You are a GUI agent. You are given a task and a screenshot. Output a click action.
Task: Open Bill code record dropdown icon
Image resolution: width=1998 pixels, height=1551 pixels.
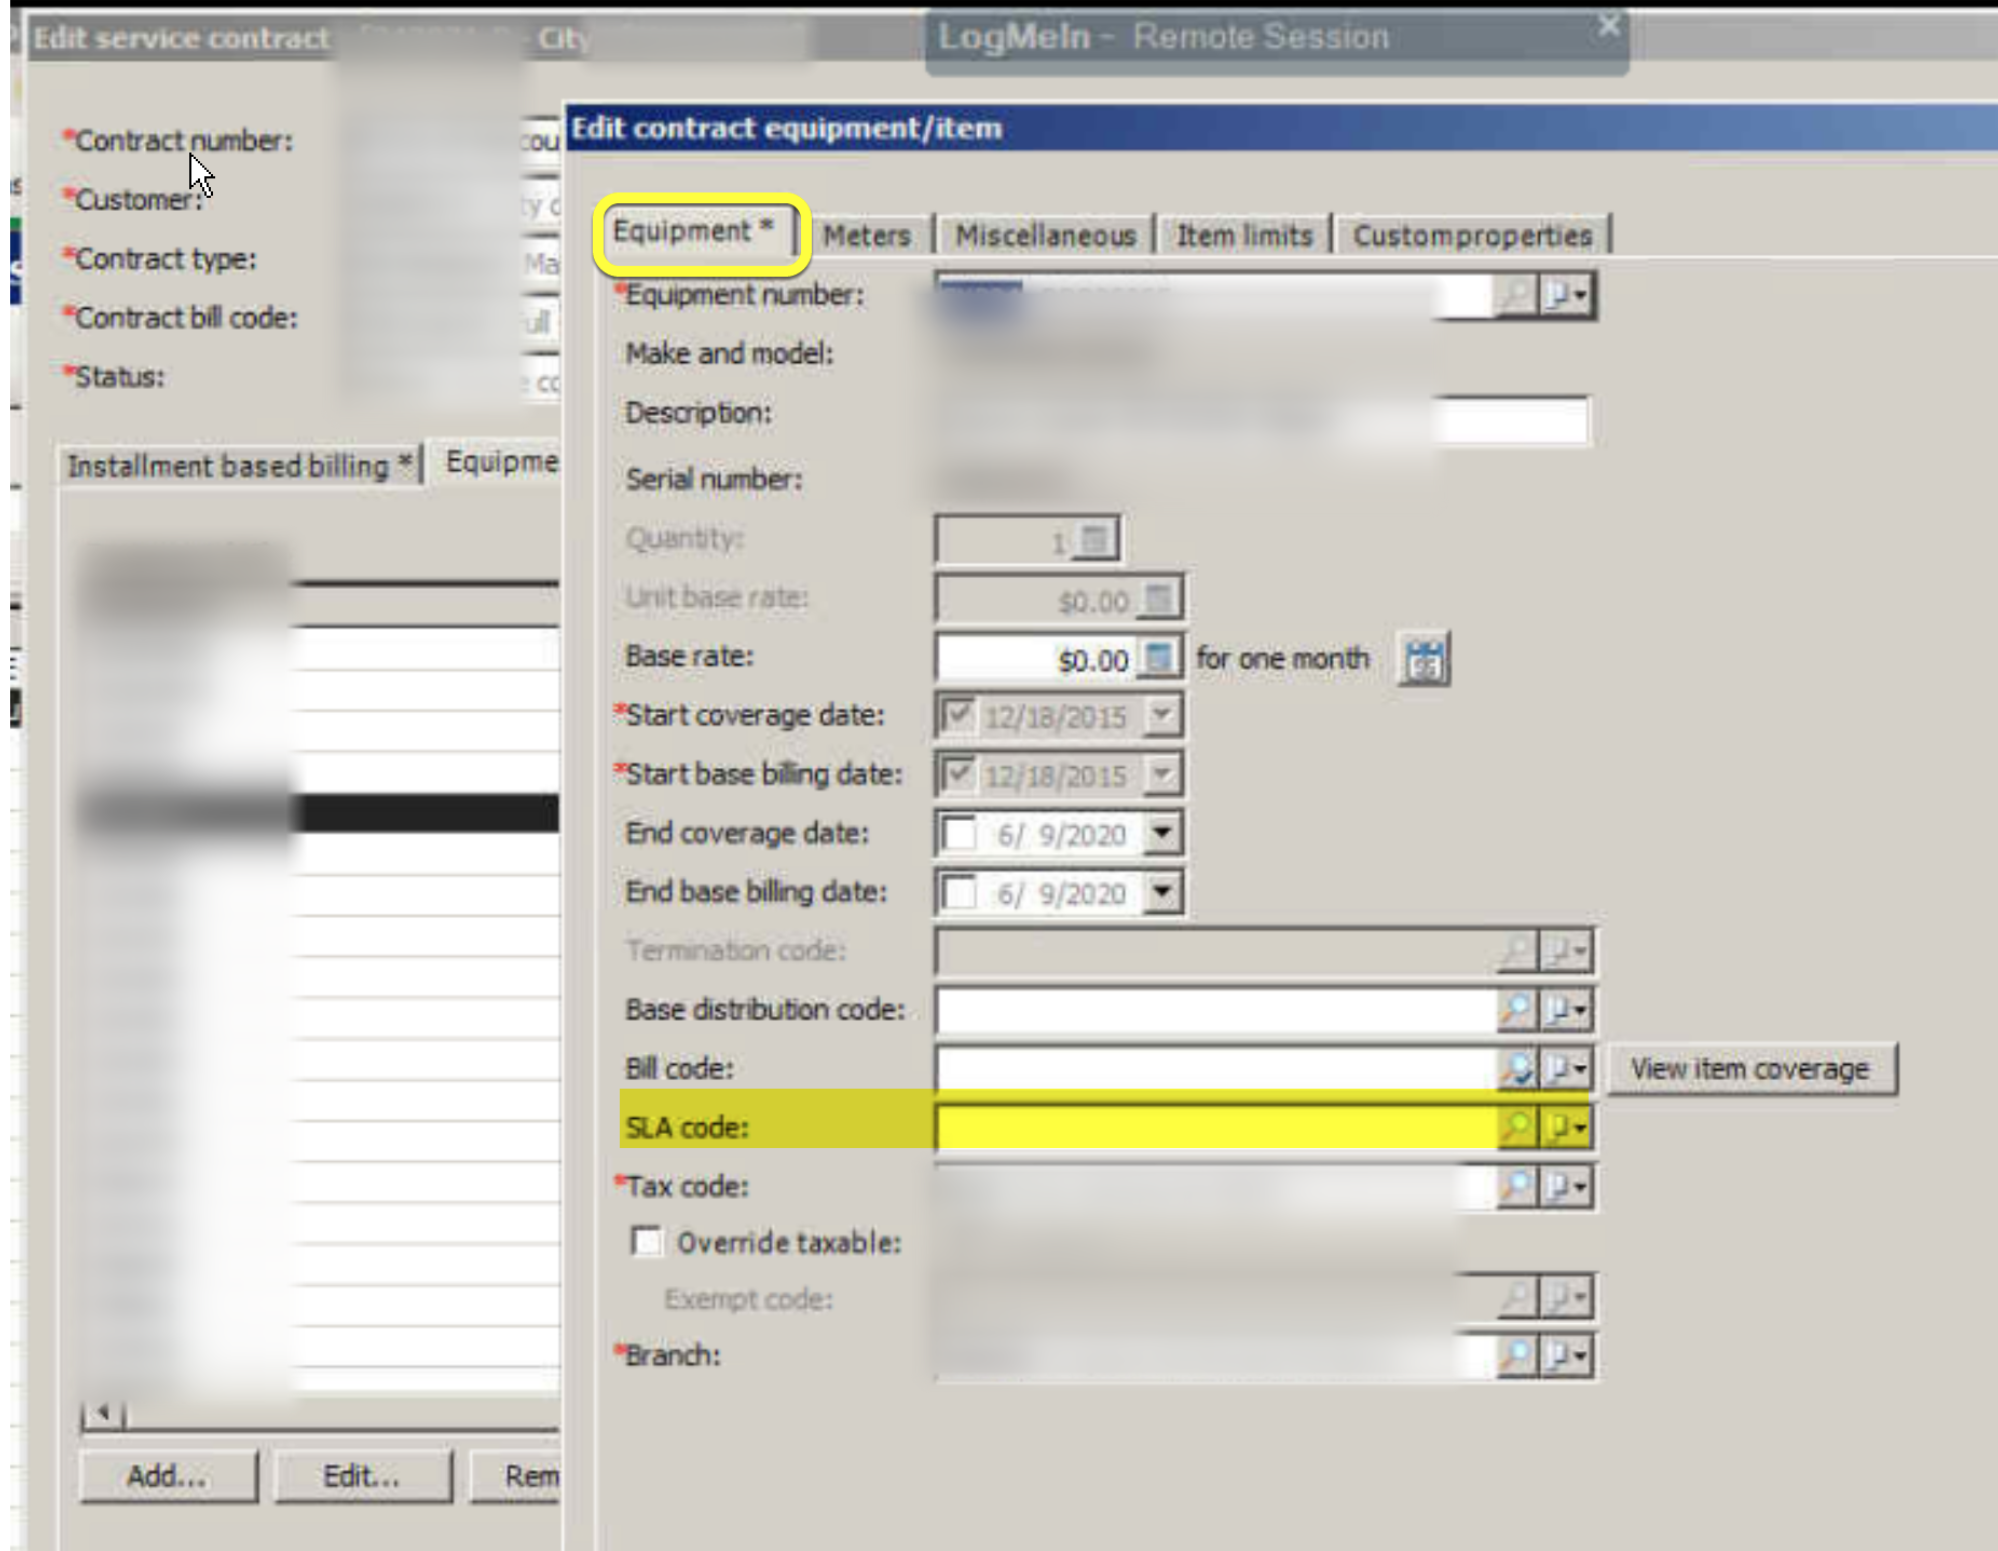click(1565, 1069)
